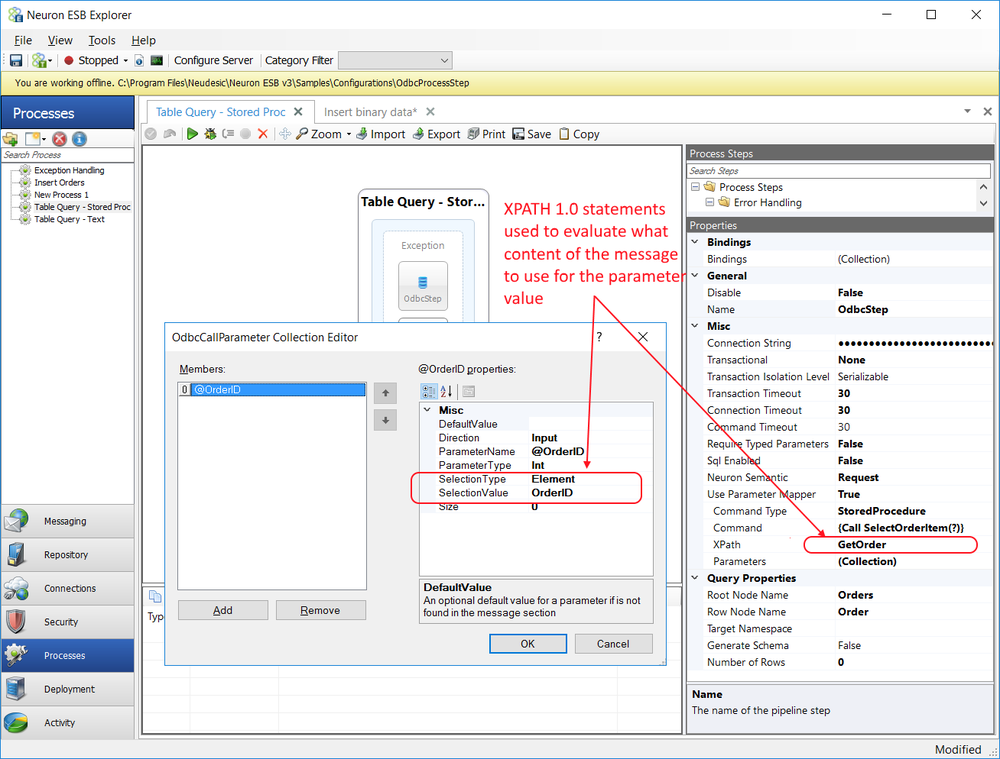1000x759 pixels.
Task: Collapse the Process Steps tree node
Action: (695, 187)
